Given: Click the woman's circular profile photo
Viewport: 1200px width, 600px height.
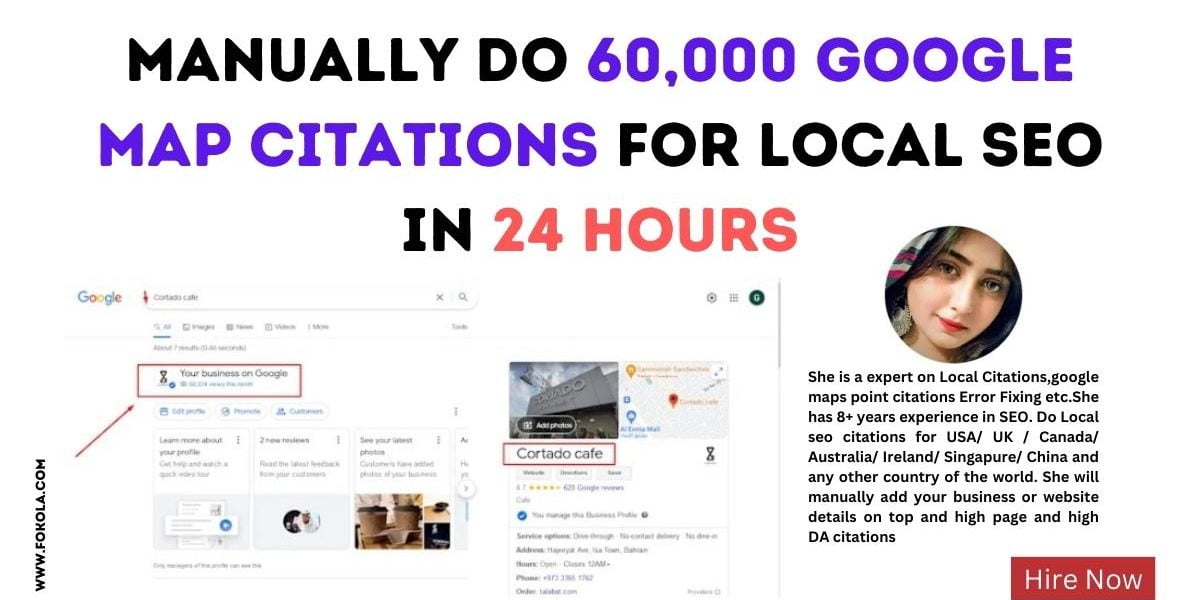Looking at the screenshot, I should pyautogui.click(x=953, y=294).
